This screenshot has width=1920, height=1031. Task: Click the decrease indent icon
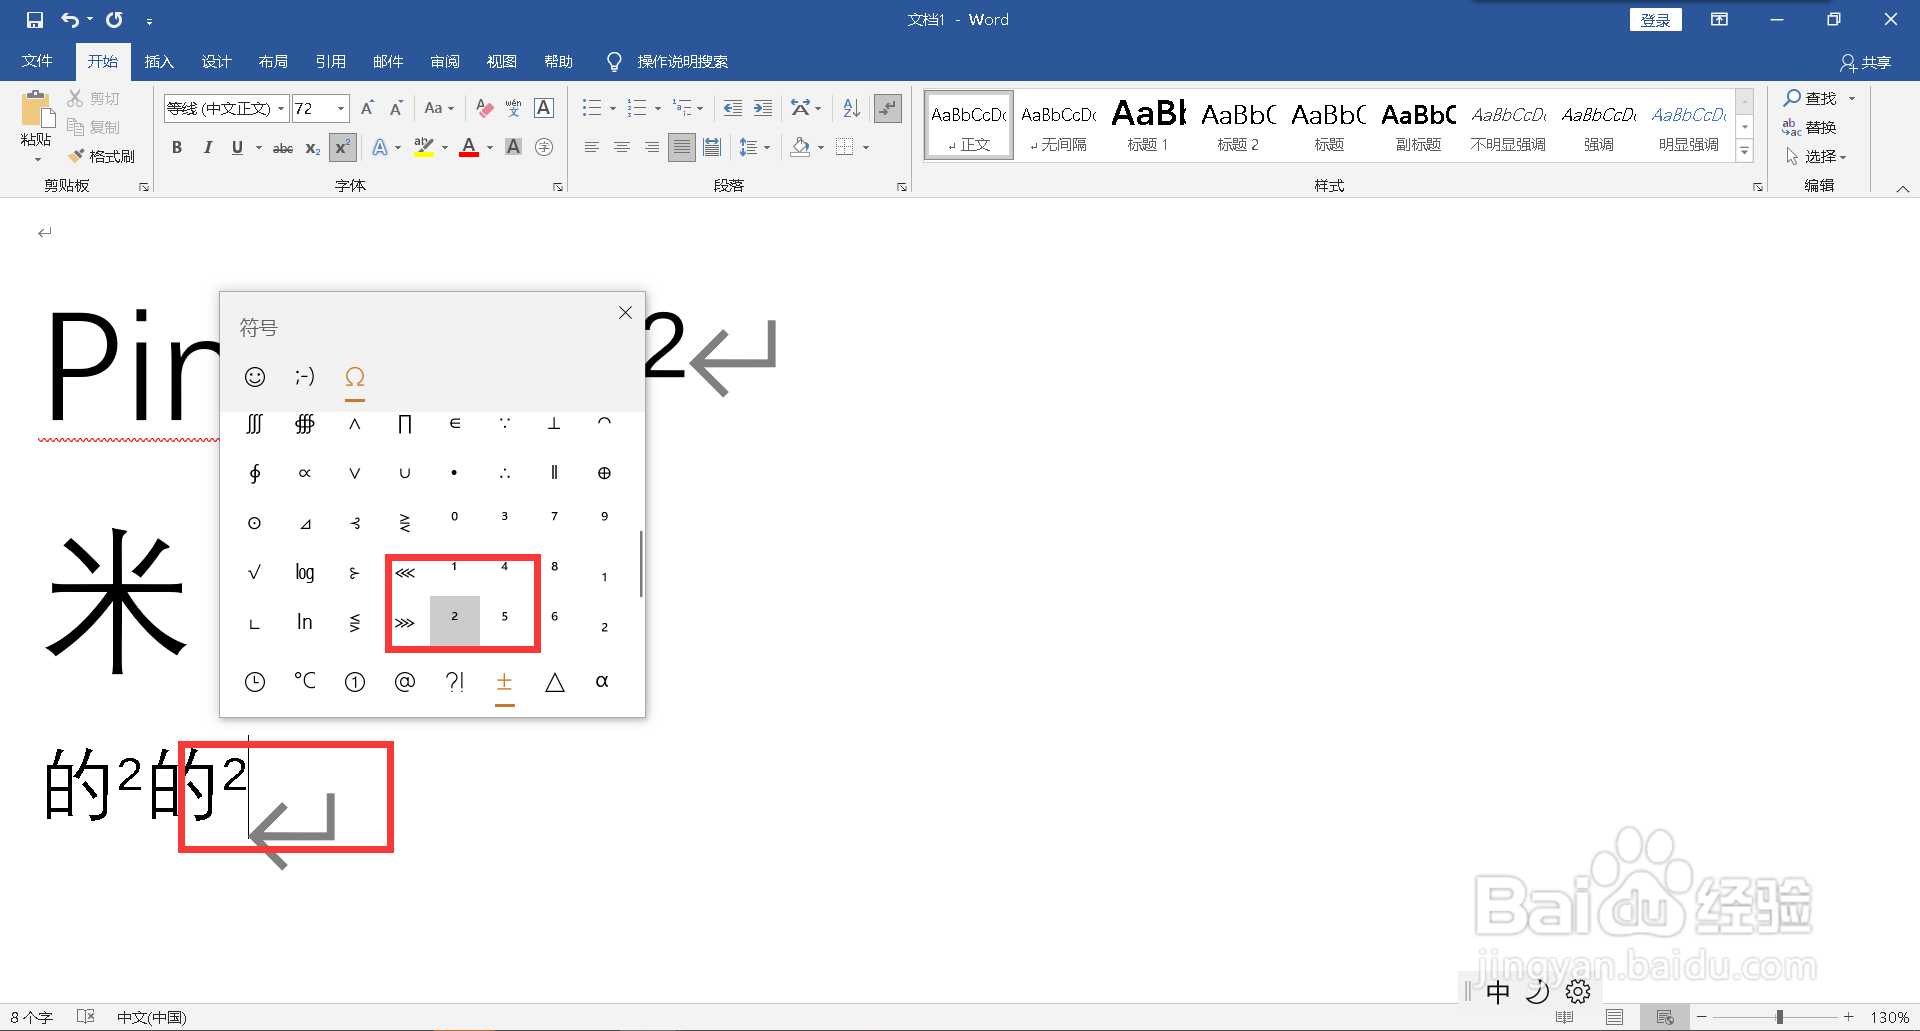(x=733, y=108)
